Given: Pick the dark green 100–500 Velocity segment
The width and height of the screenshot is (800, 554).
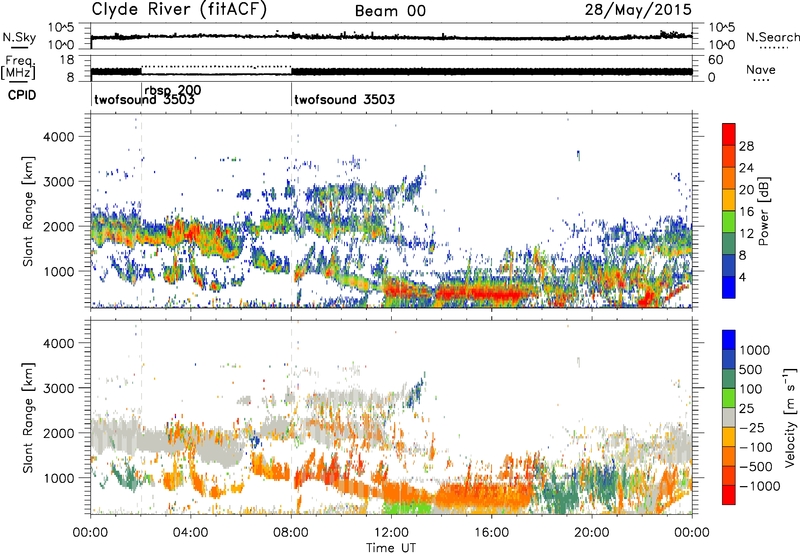Looking at the screenshot, I should [729, 379].
